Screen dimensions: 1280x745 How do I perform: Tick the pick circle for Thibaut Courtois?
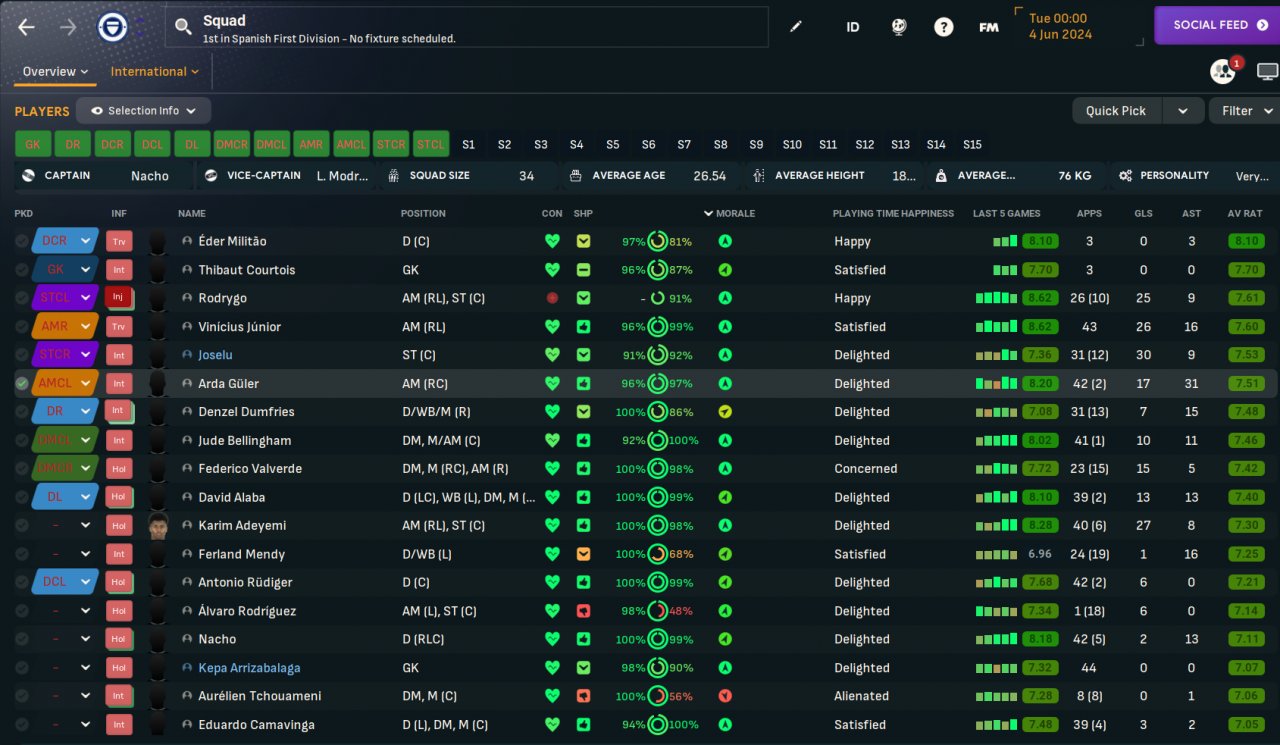point(22,270)
